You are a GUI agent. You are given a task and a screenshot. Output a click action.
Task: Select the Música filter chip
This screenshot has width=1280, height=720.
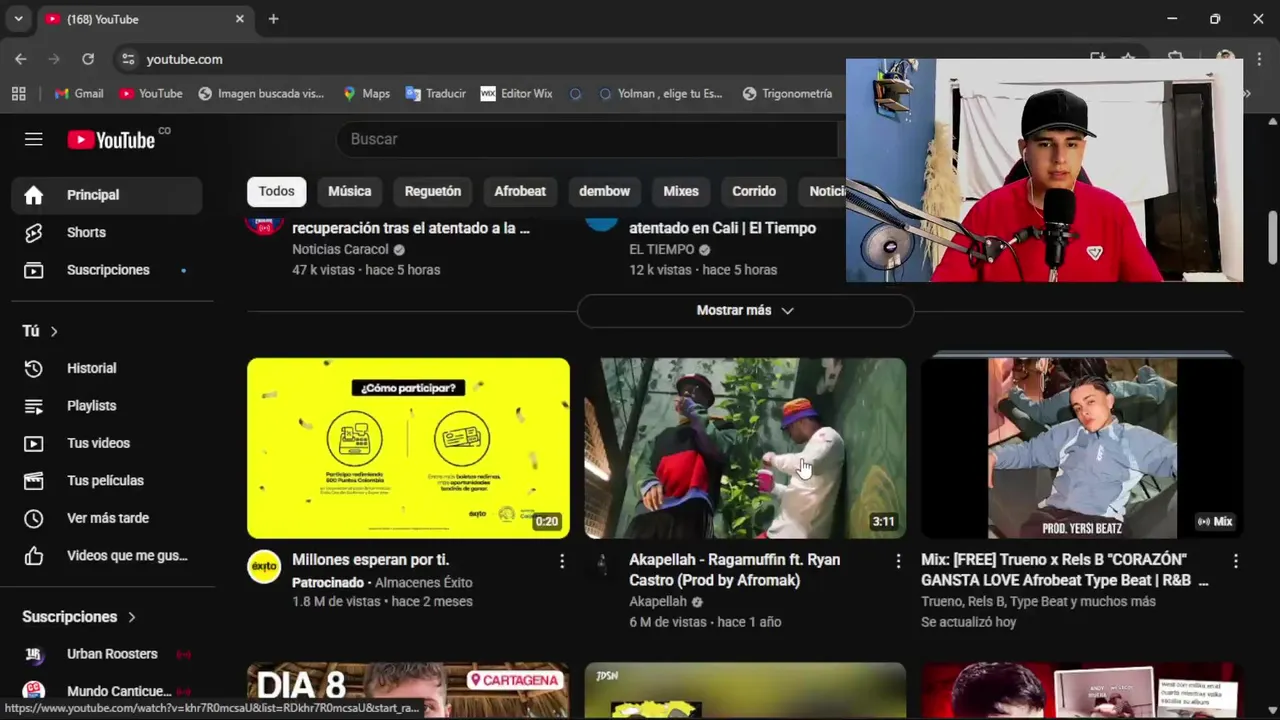pyautogui.click(x=350, y=191)
